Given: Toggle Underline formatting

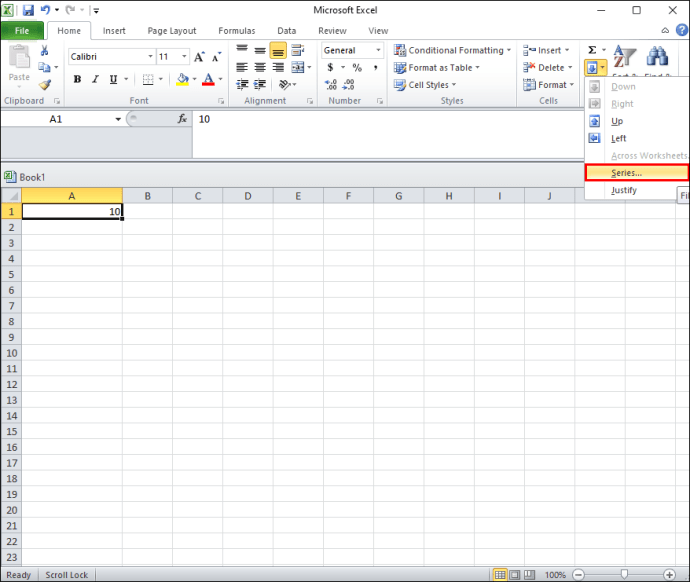Looking at the screenshot, I should tap(113, 80).
